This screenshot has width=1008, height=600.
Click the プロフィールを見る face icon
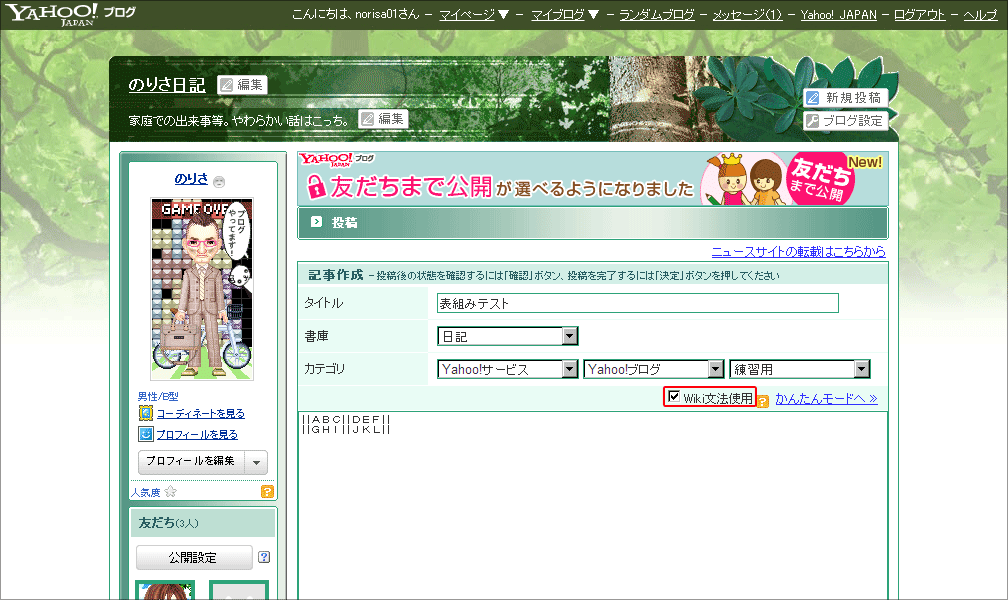pyautogui.click(x=146, y=434)
